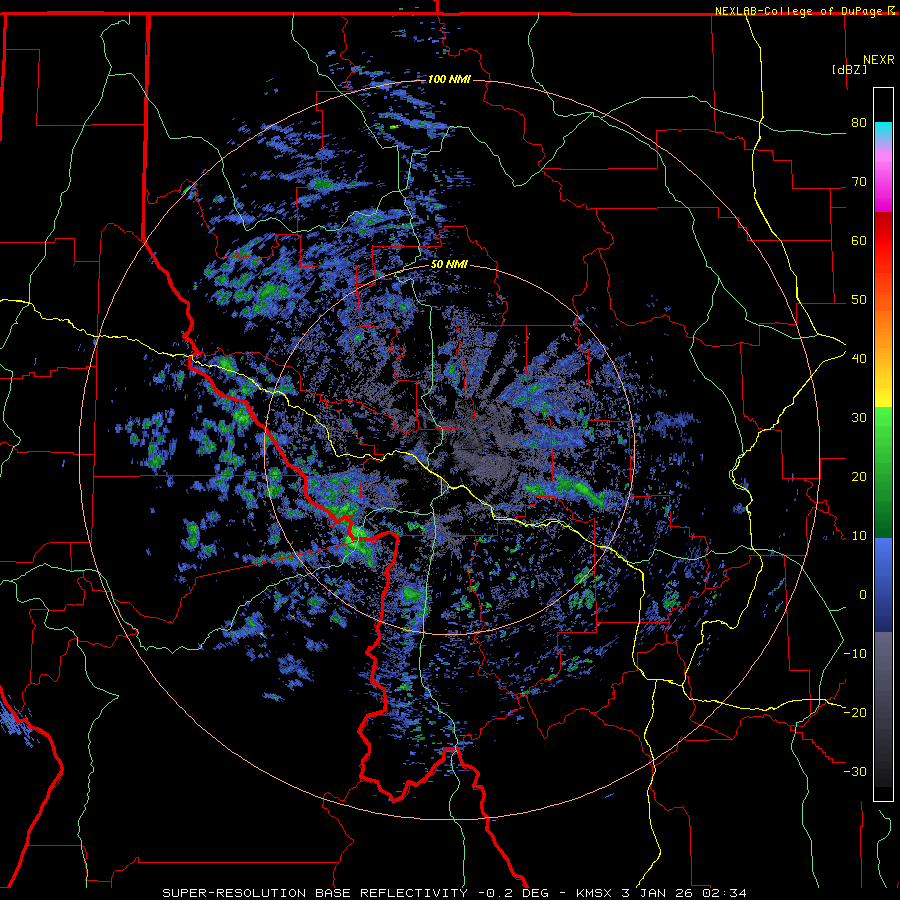Click the 20 value on dBZ scale
This screenshot has width=900, height=900.
[x=859, y=476]
